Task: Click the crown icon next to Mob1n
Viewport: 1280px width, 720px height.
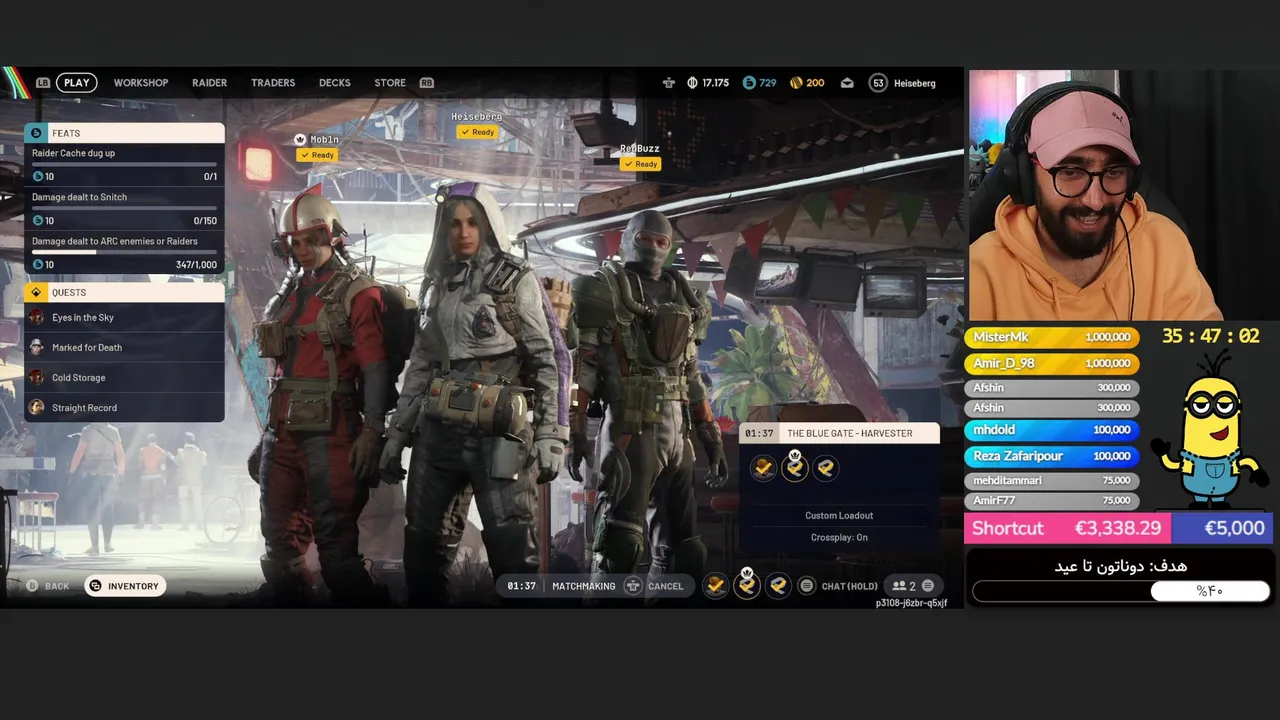Action: [300, 140]
